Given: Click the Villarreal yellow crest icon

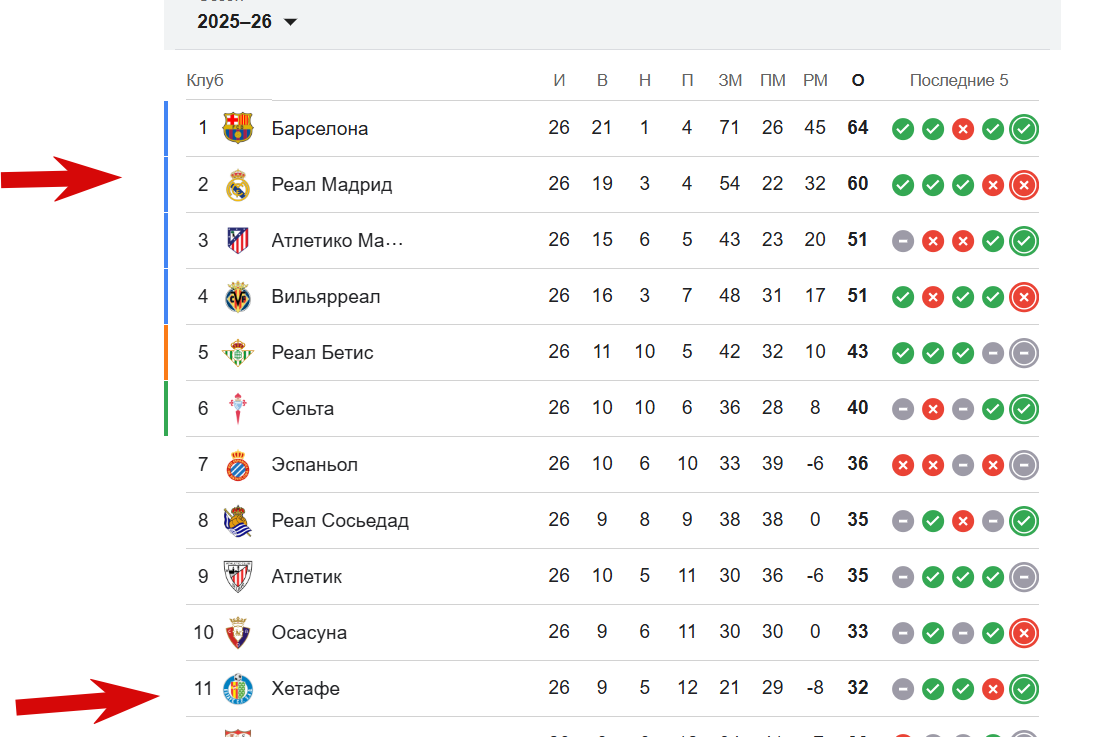Looking at the screenshot, I should [x=238, y=297].
